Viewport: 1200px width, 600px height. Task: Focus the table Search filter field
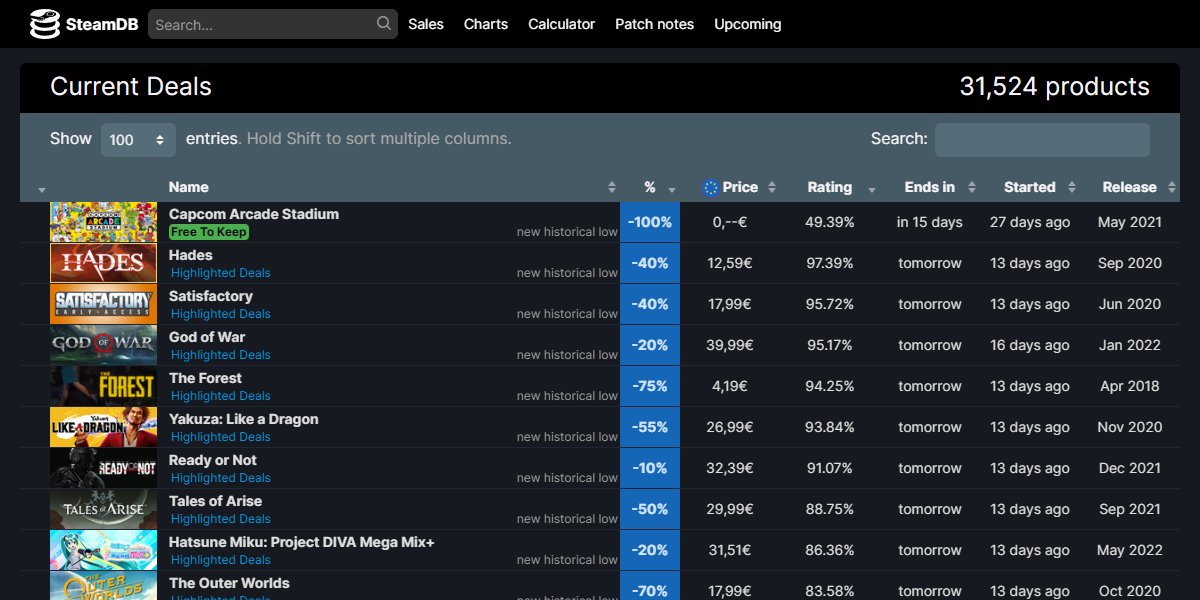coord(1042,140)
